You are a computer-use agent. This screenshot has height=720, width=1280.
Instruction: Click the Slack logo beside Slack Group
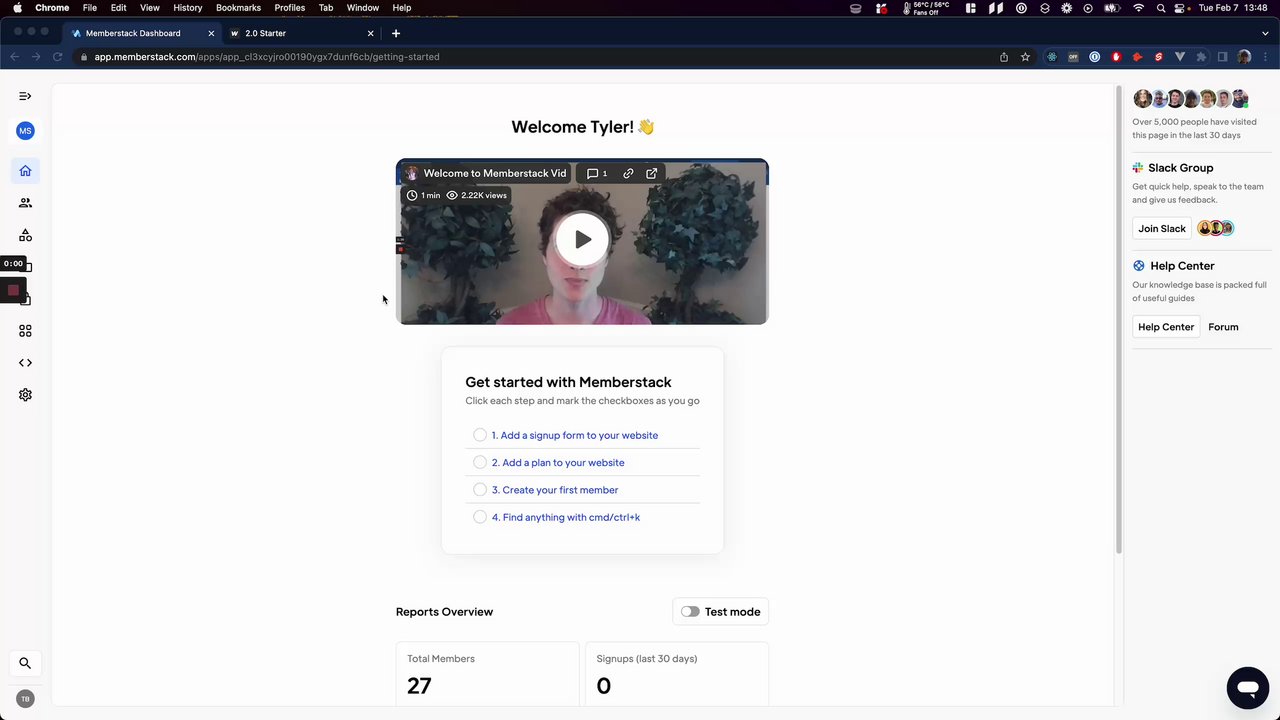point(1138,168)
